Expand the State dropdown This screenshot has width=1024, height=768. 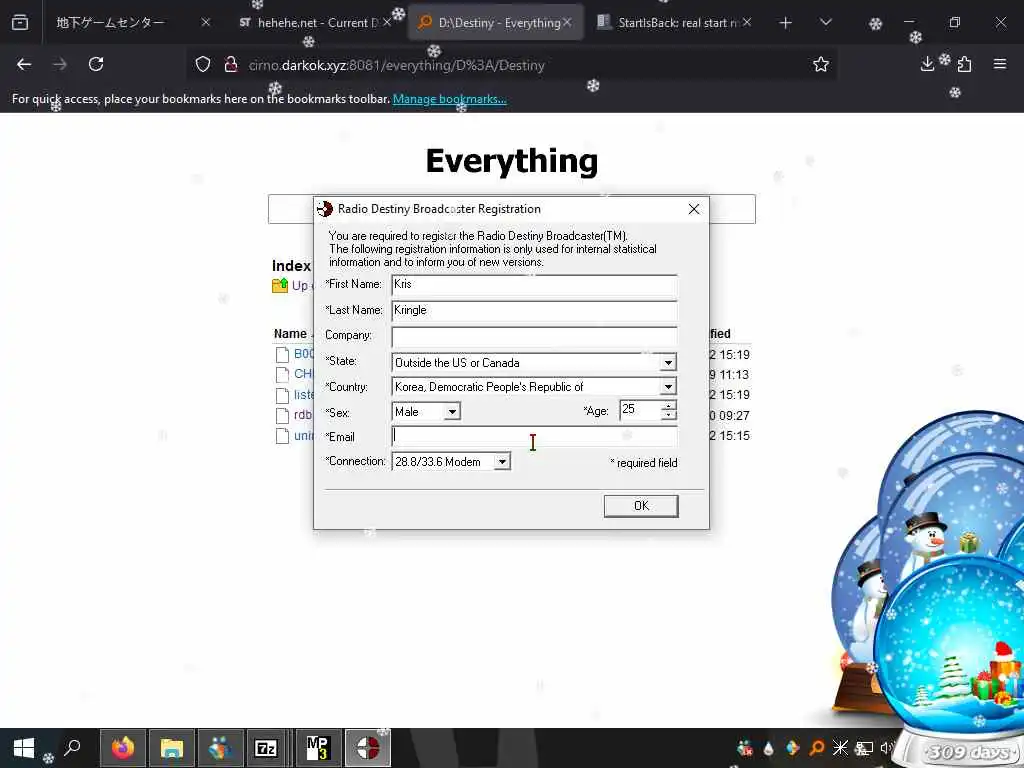point(667,362)
